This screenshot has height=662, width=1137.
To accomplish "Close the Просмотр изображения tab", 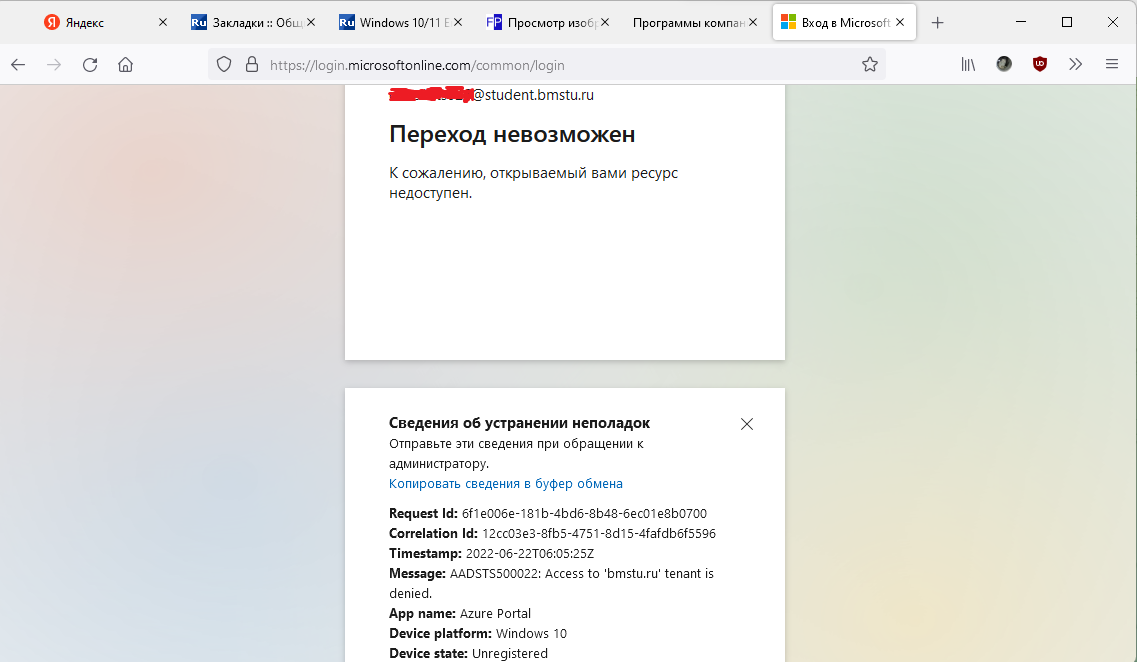I will (605, 22).
